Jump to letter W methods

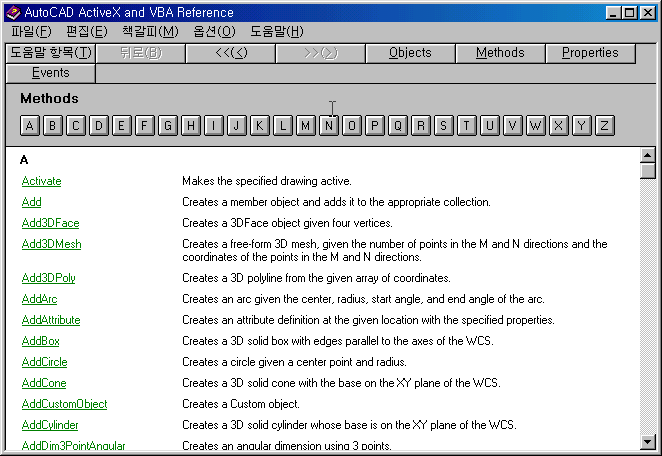pos(536,126)
